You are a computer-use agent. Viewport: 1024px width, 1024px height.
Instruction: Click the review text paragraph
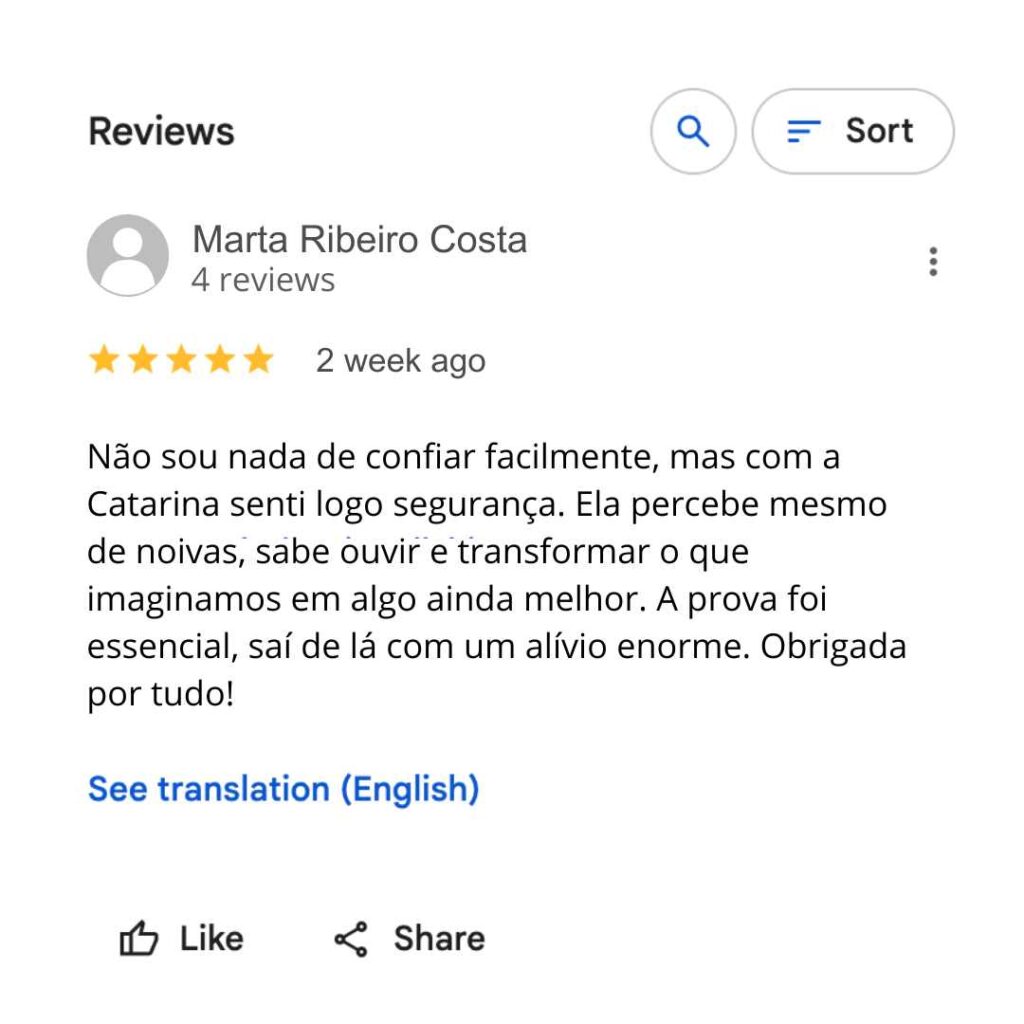click(496, 575)
